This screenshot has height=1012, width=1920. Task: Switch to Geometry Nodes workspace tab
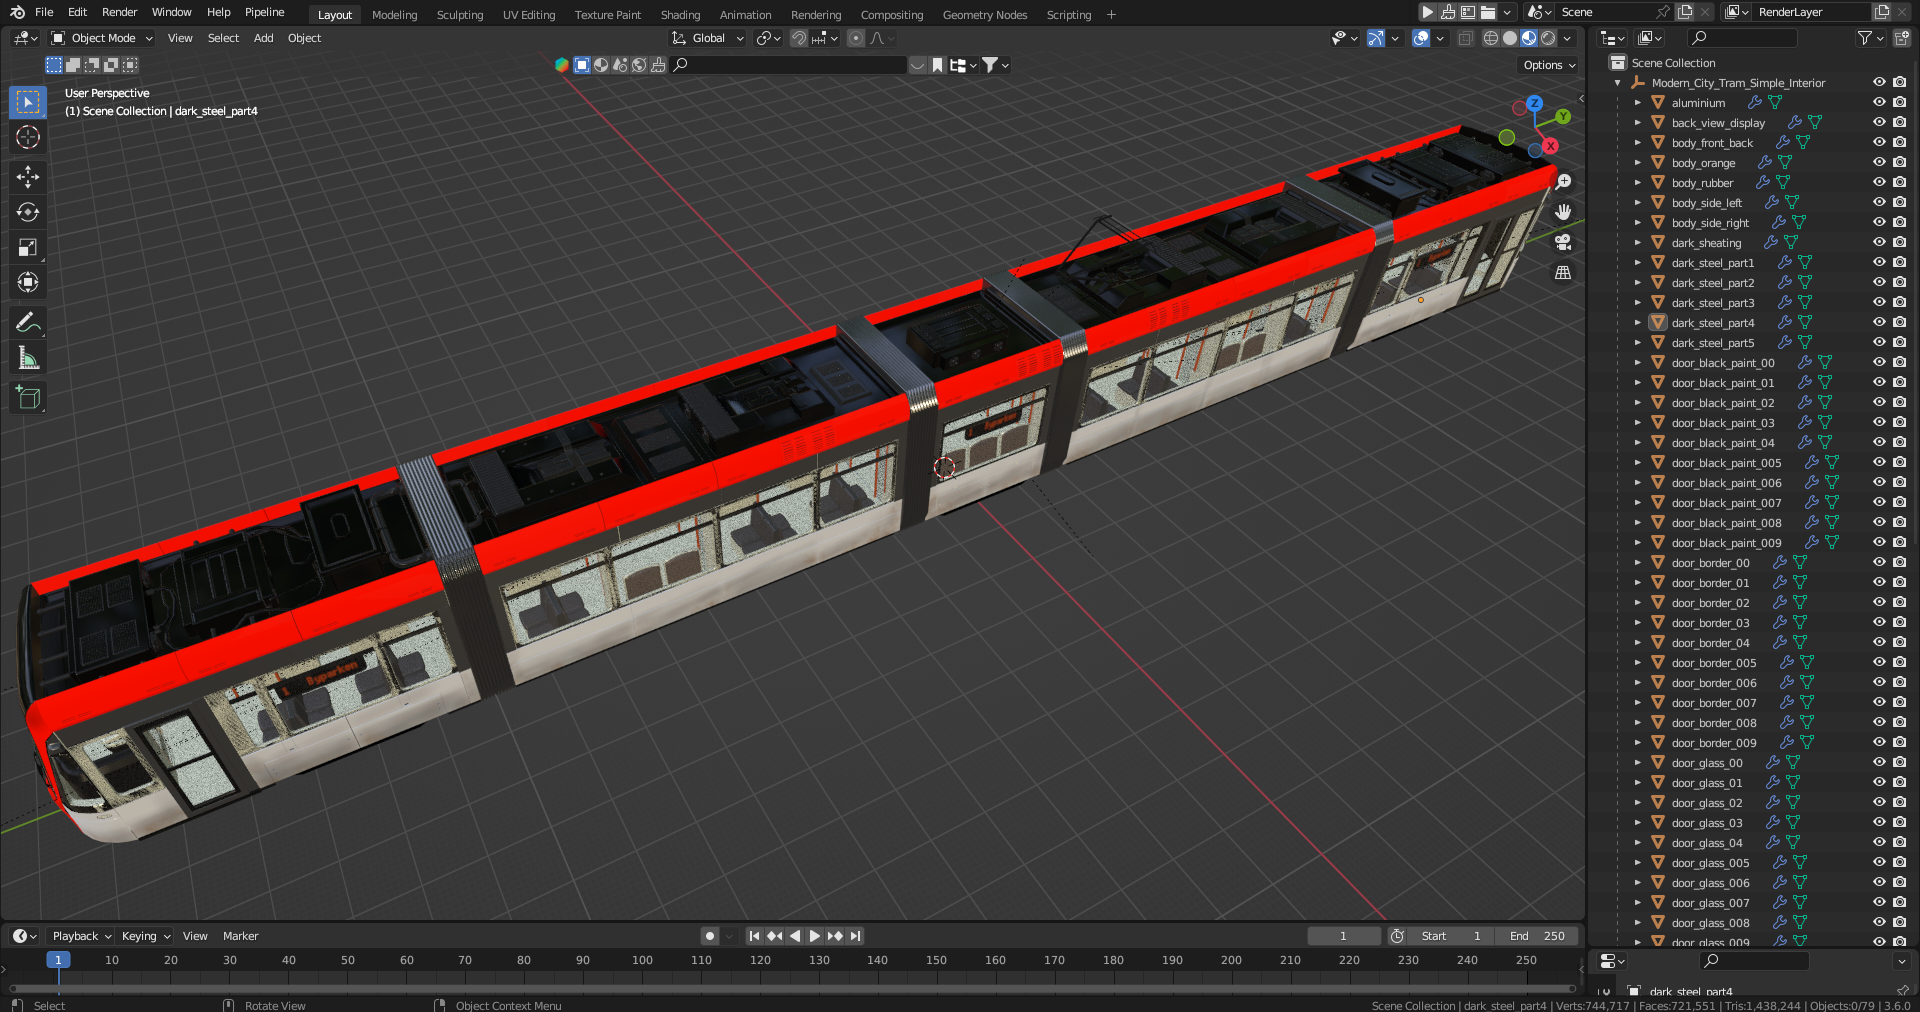tap(984, 15)
